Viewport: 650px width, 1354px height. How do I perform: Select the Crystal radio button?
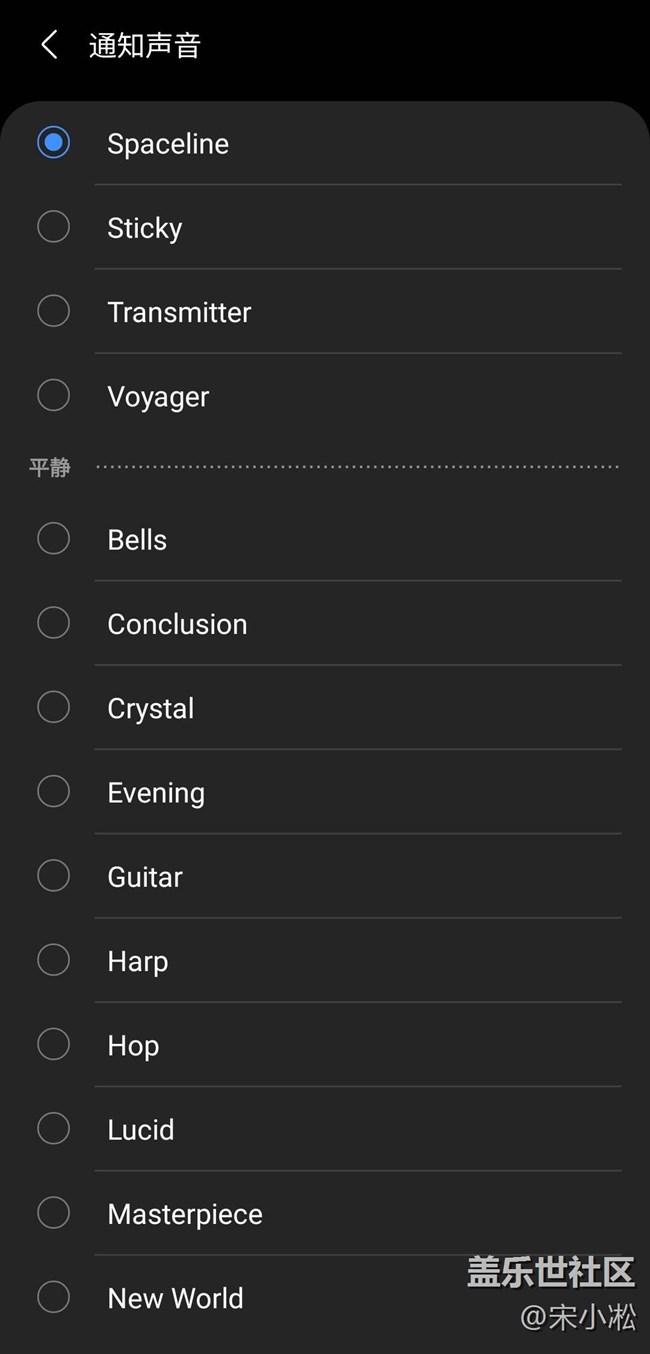53,707
